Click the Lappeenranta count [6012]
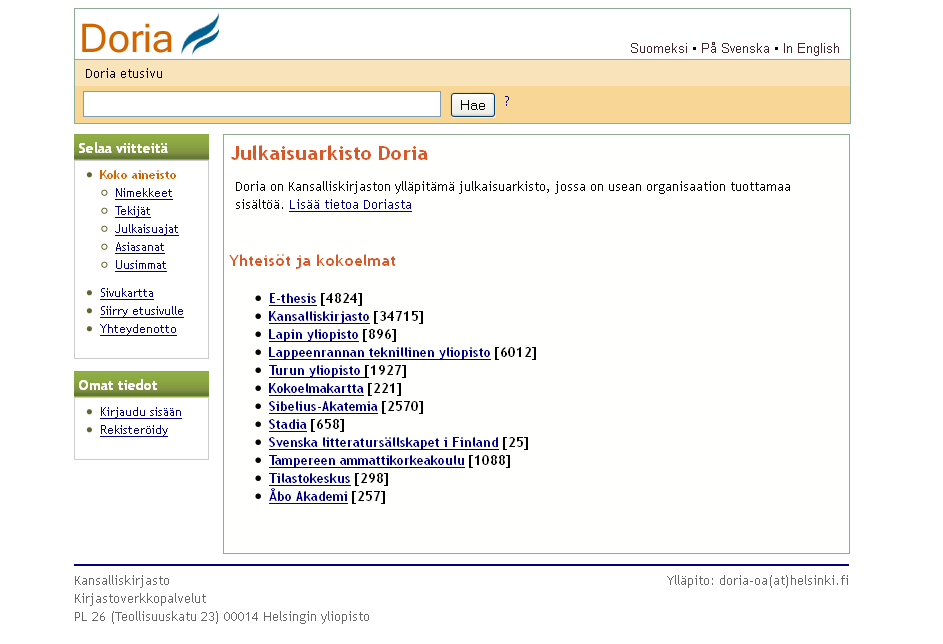This screenshot has width=943, height=644. [x=515, y=352]
